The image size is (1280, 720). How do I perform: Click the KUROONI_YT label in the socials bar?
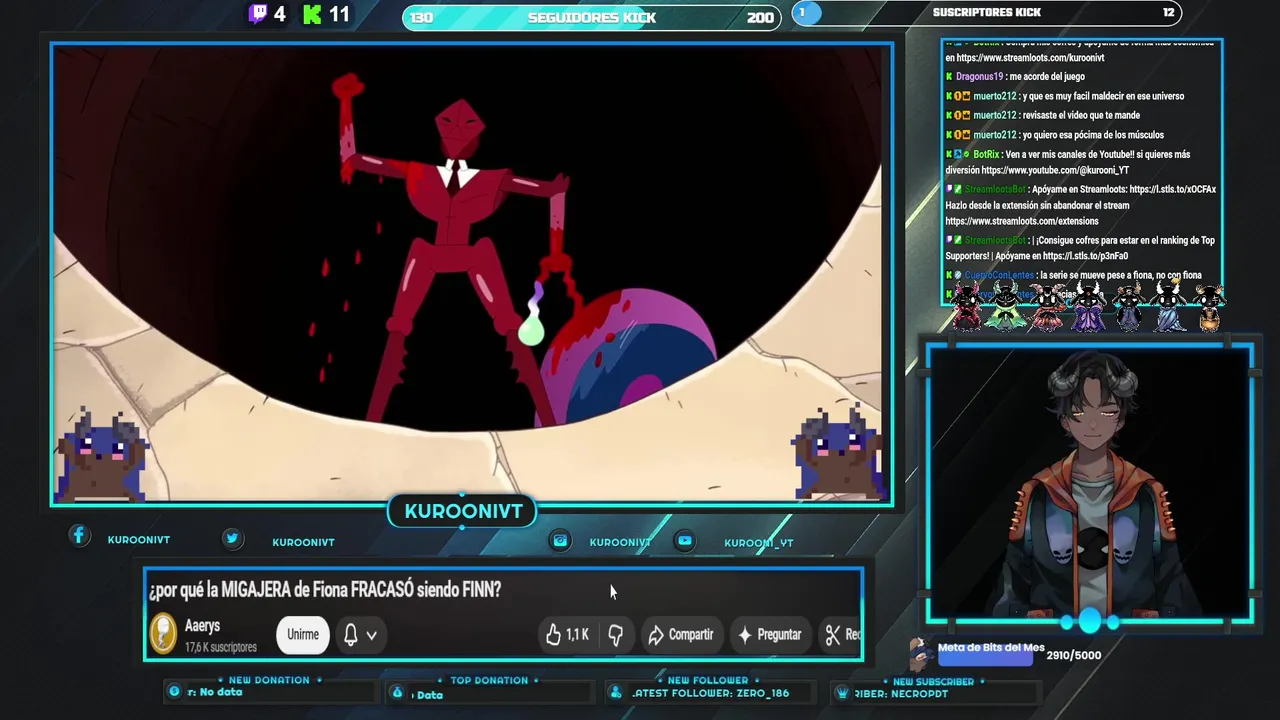coord(758,543)
